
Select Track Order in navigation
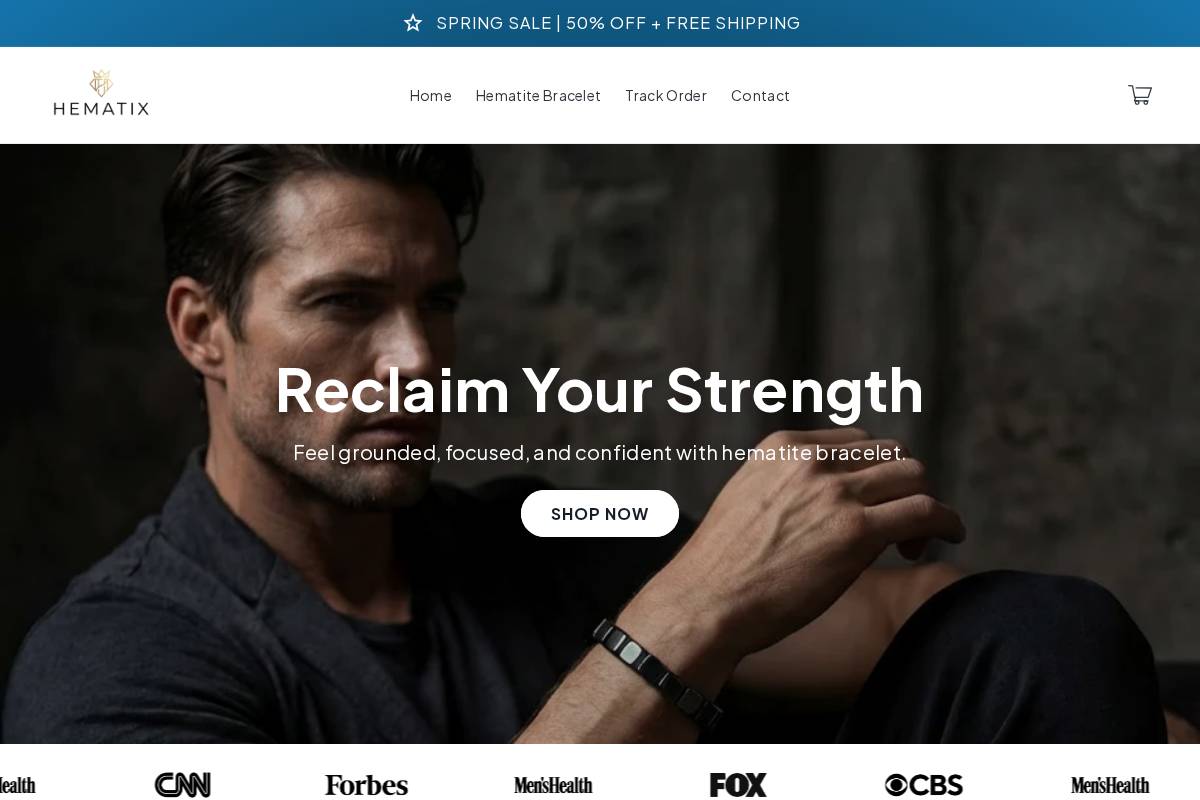666,95
